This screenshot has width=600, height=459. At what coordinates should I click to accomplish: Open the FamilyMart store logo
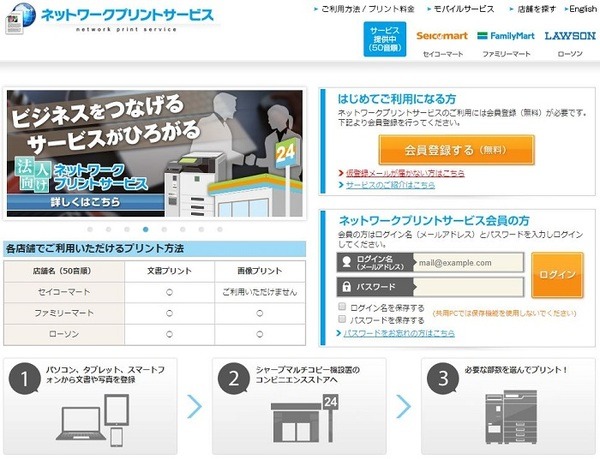pyautogui.click(x=506, y=36)
